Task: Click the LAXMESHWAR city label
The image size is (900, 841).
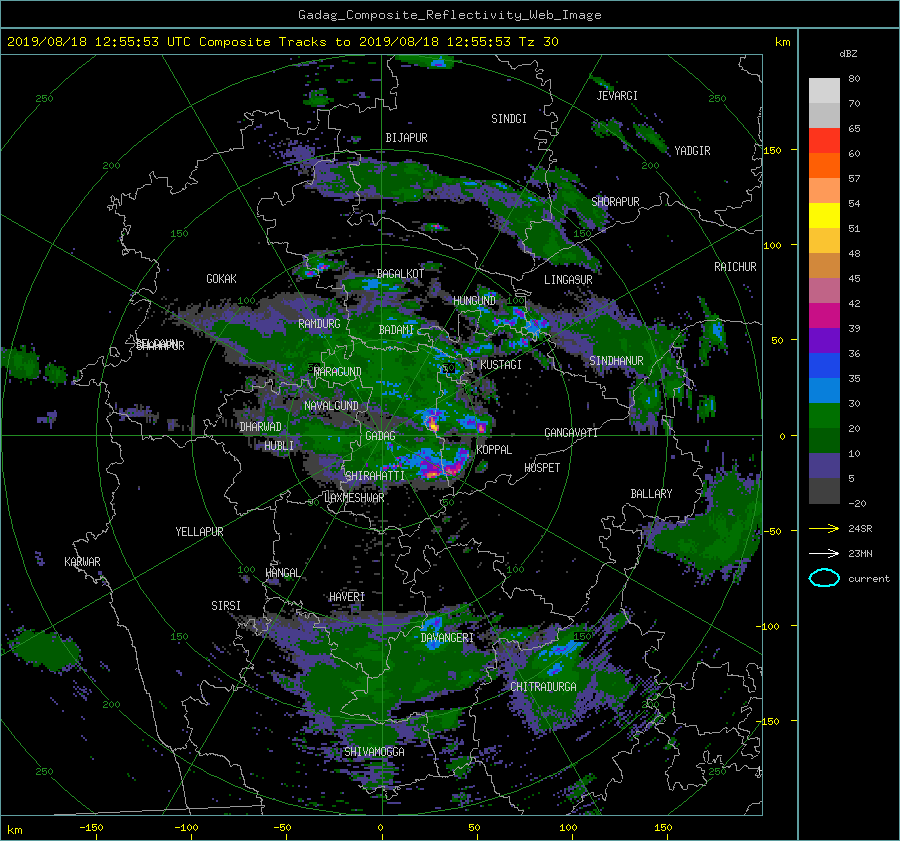Action: pos(354,498)
